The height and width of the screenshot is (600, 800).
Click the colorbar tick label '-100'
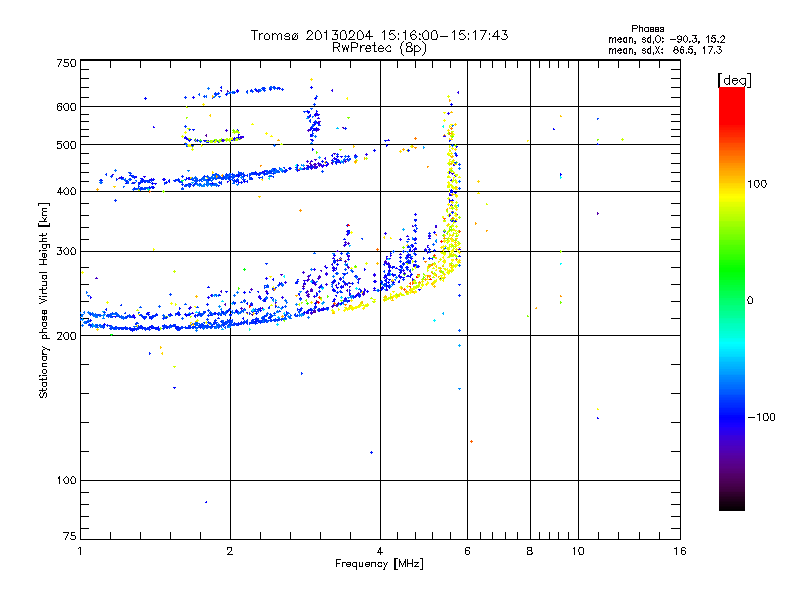pyautogui.click(x=761, y=417)
